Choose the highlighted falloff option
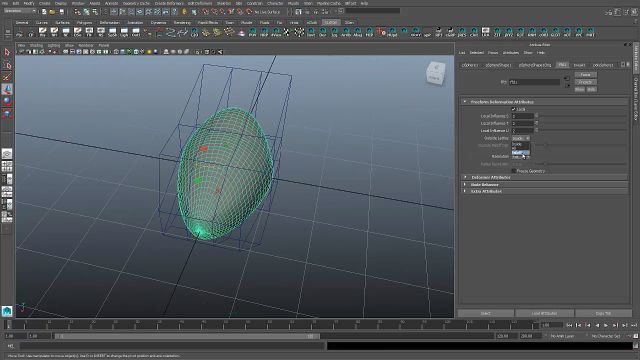The image size is (640, 360). tap(521, 153)
